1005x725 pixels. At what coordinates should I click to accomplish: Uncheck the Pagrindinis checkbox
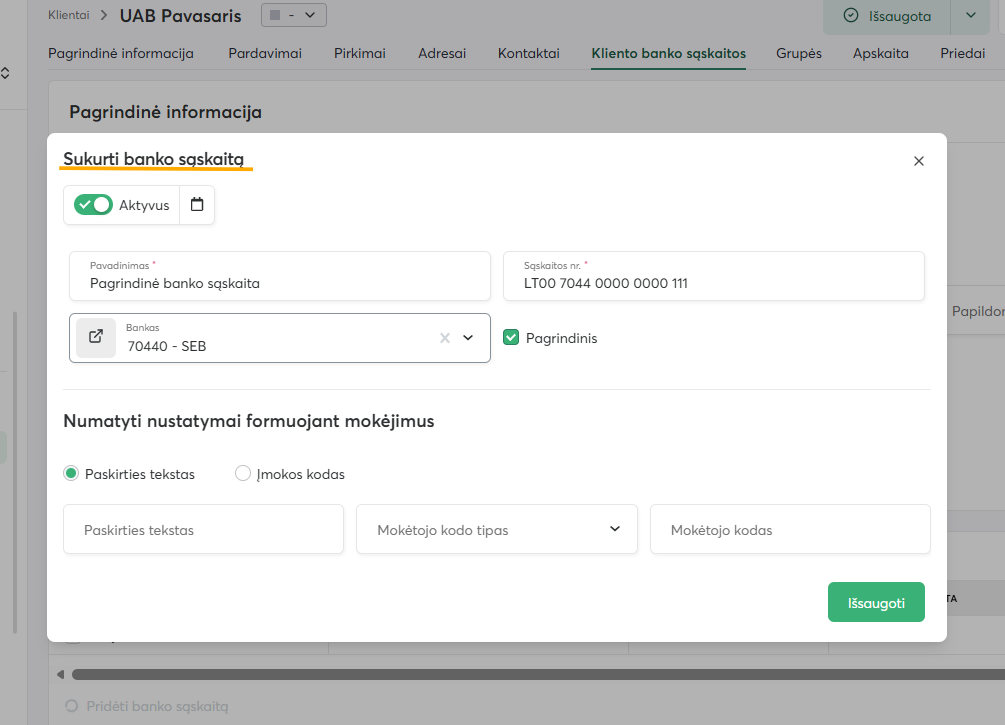[511, 338]
